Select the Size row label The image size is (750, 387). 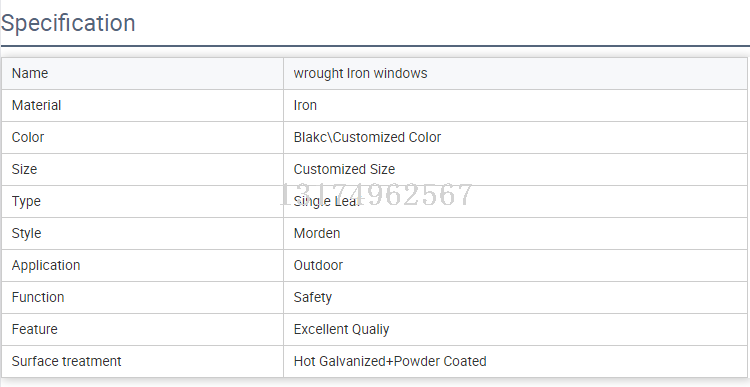click(24, 169)
